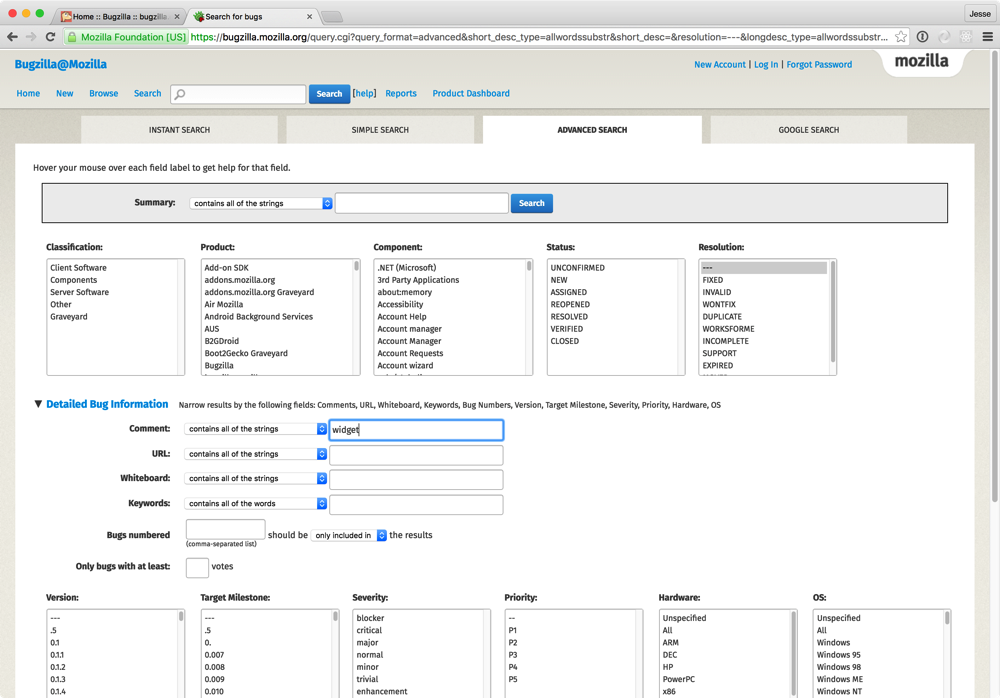Switch to the Simple Search tab
This screenshot has width=1000, height=698.
(x=380, y=130)
